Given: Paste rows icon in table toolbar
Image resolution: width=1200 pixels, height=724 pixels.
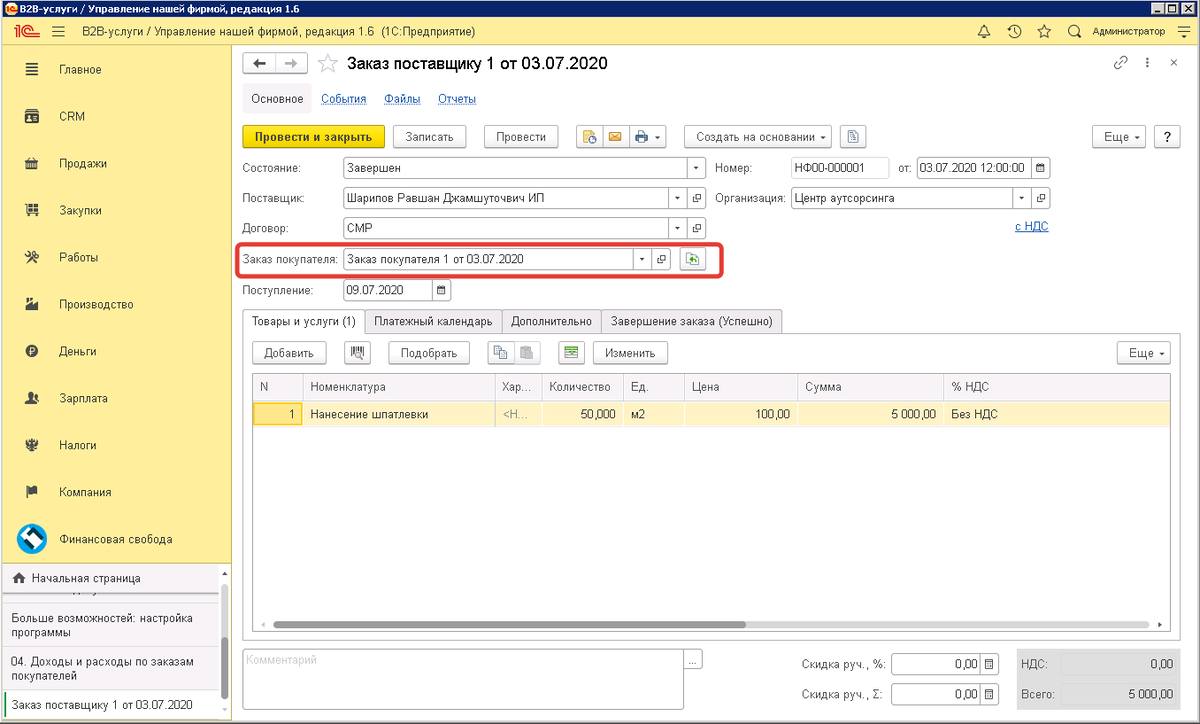Looking at the screenshot, I should 526,353.
